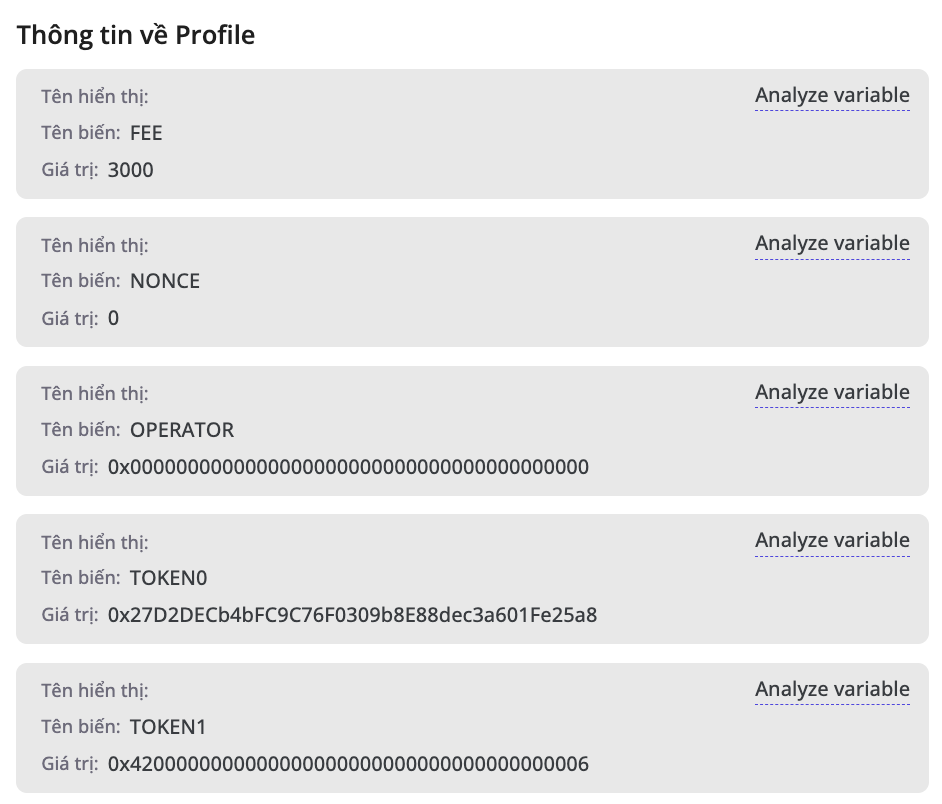This screenshot has height=804, width=942.
Task: Click the OPERATOR variable name
Action: pyautogui.click(x=182, y=430)
